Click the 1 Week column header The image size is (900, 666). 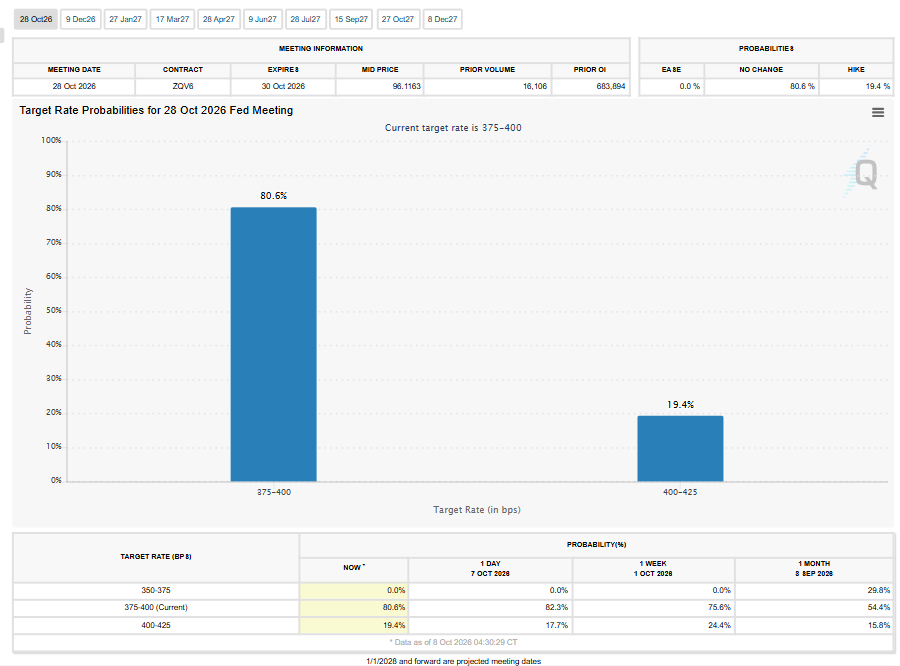click(x=653, y=569)
